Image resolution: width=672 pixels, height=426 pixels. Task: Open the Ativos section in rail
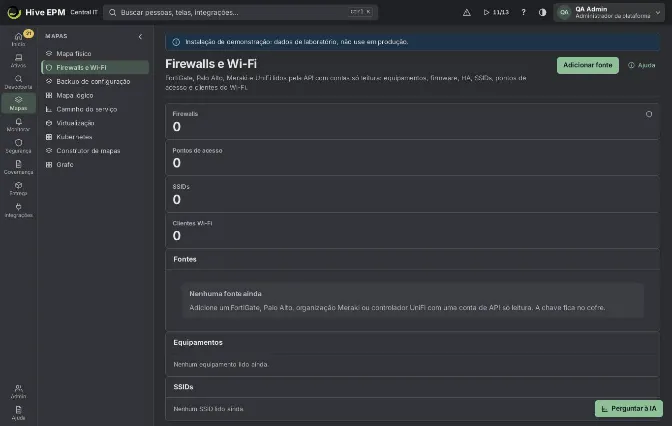(18, 60)
